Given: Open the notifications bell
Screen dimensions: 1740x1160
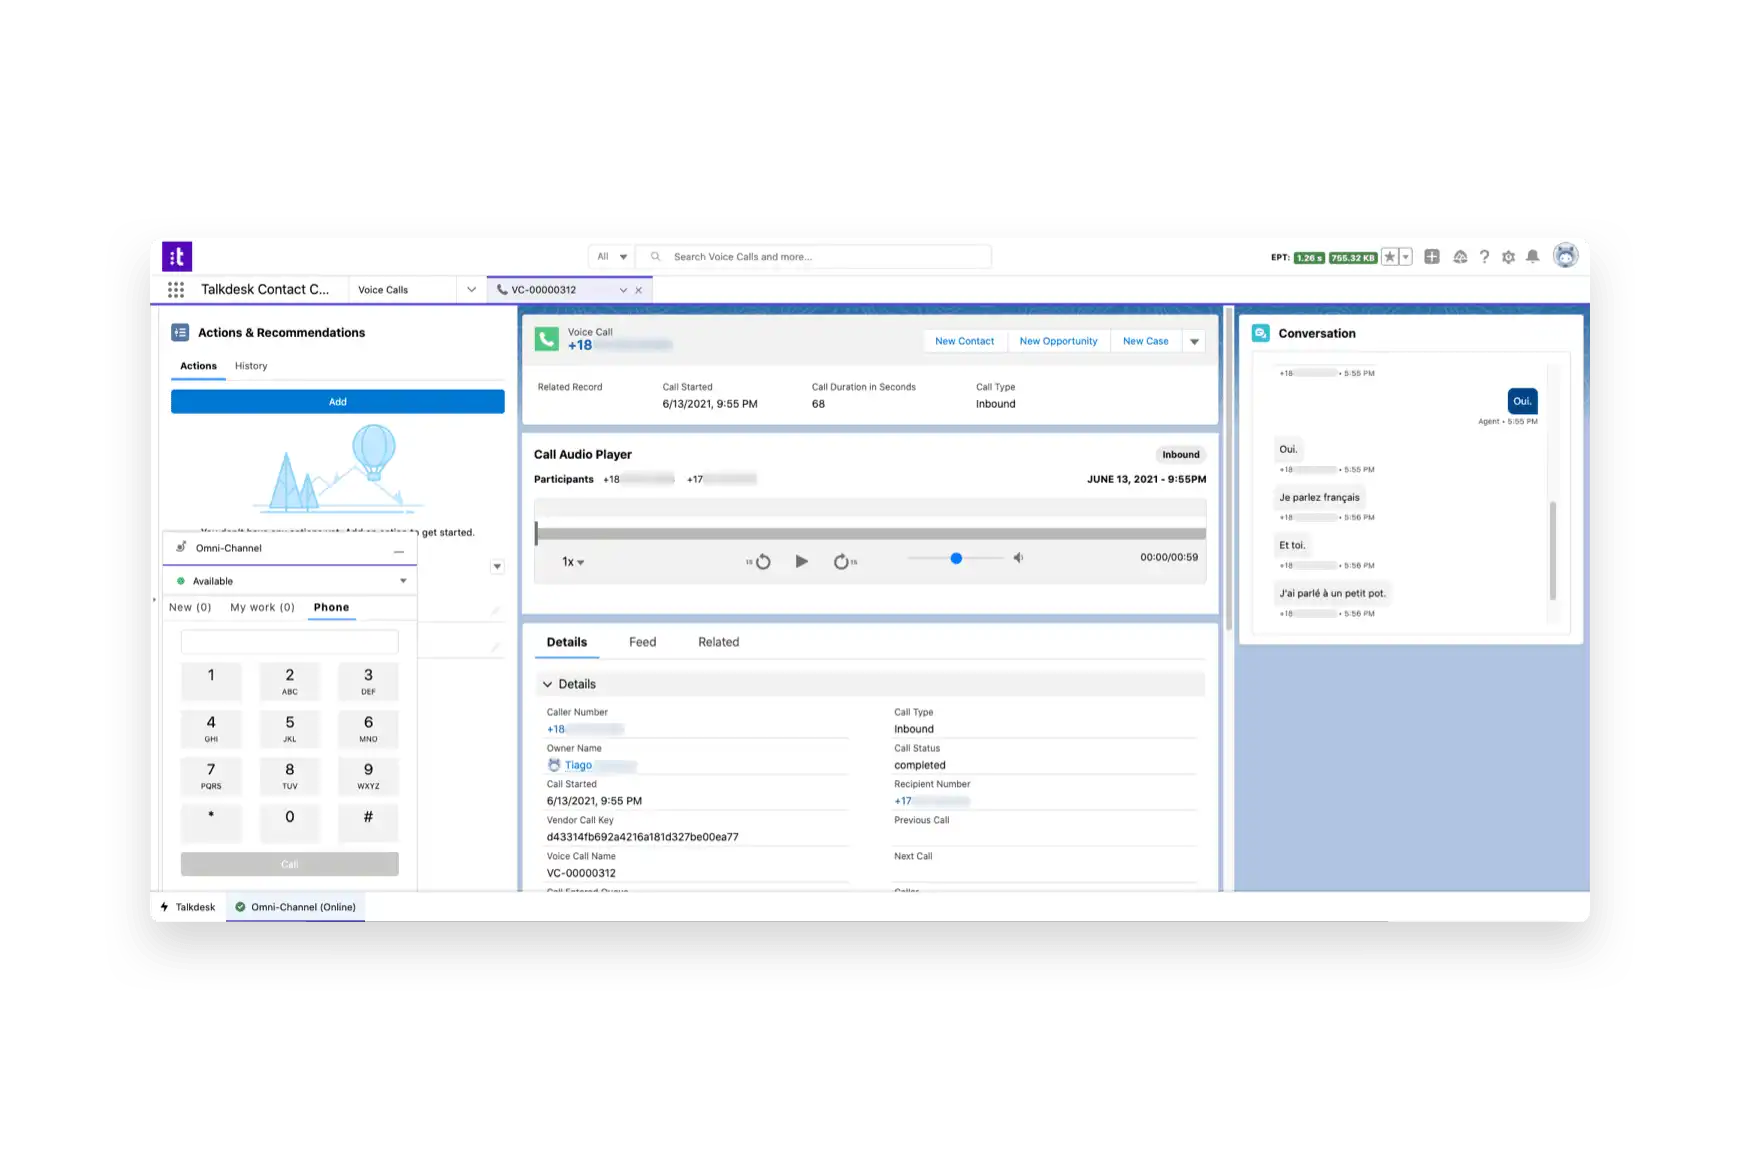Looking at the screenshot, I should (x=1532, y=257).
